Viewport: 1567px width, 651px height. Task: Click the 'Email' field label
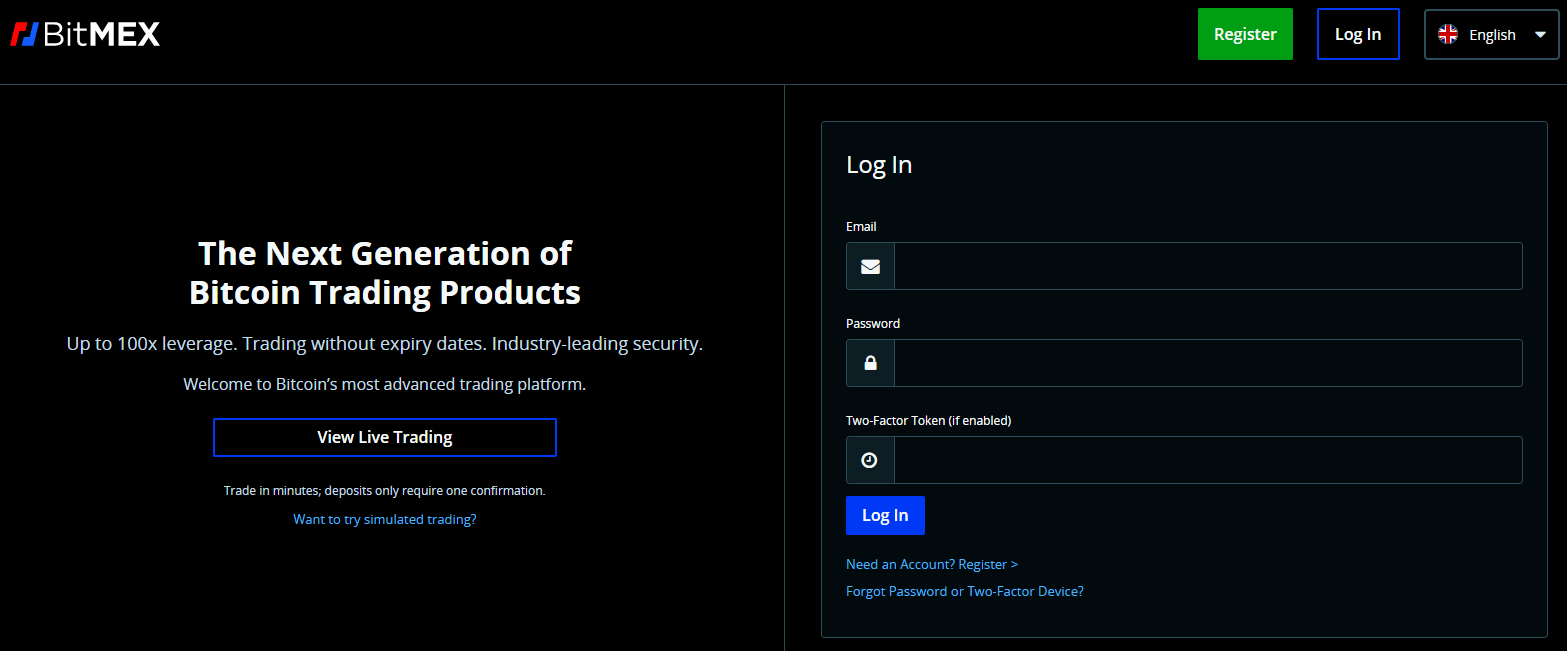point(861,227)
